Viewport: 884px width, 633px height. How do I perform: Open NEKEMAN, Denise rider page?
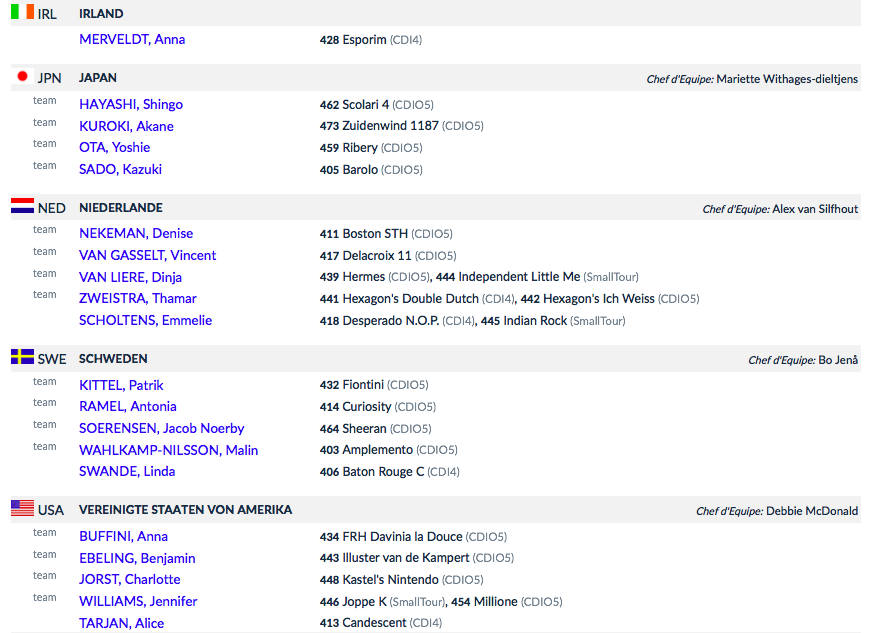[x=136, y=233]
